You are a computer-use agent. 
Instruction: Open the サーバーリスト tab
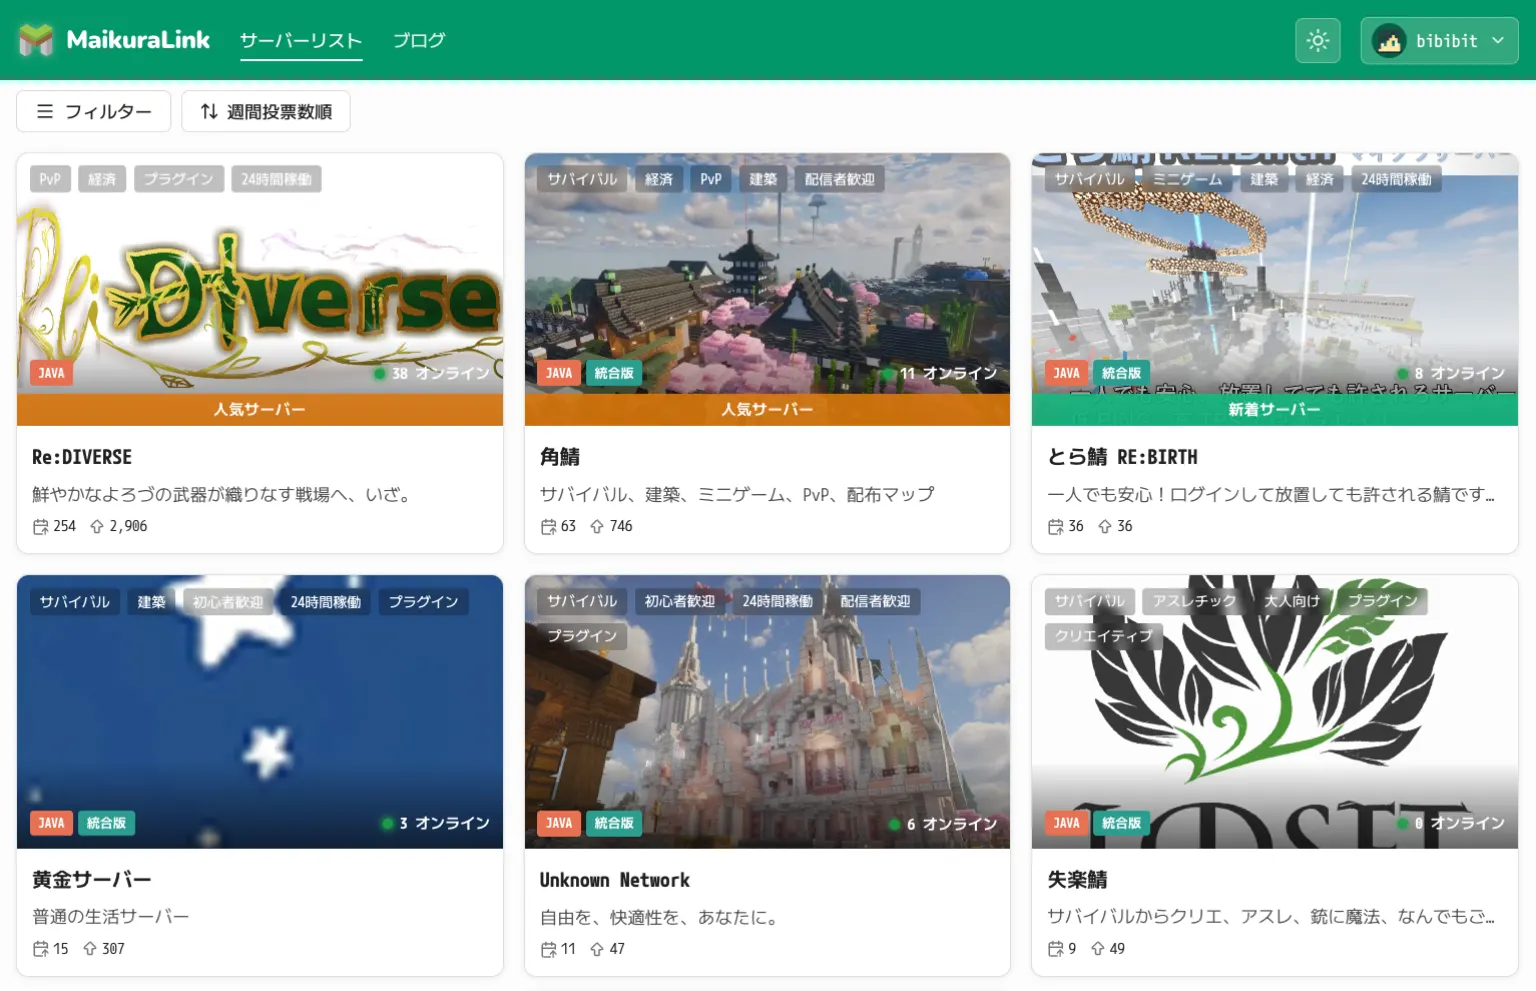[x=301, y=41]
